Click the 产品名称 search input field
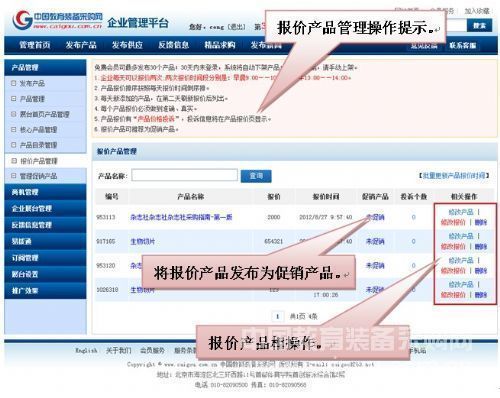 (185, 175)
